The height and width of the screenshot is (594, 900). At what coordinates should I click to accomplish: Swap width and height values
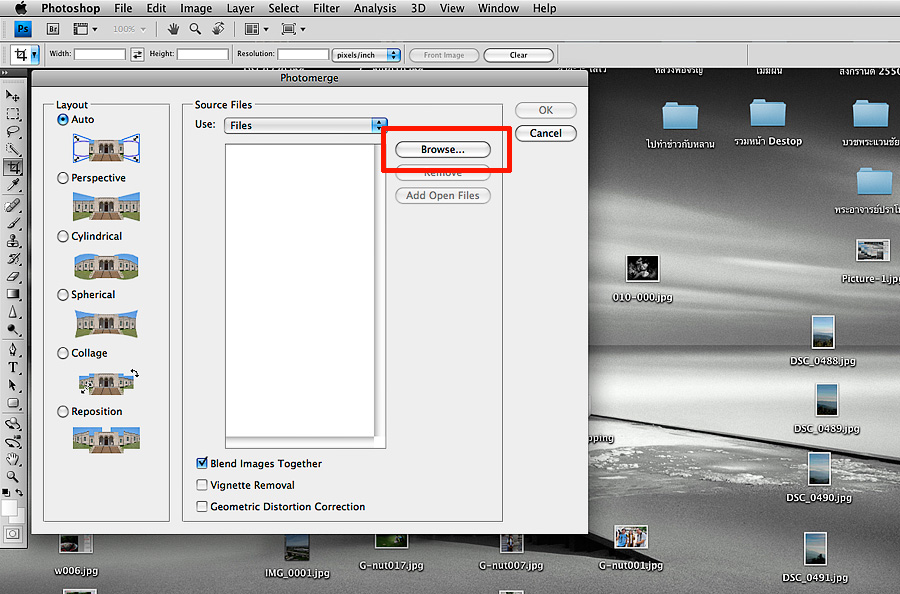tap(138, 55)
